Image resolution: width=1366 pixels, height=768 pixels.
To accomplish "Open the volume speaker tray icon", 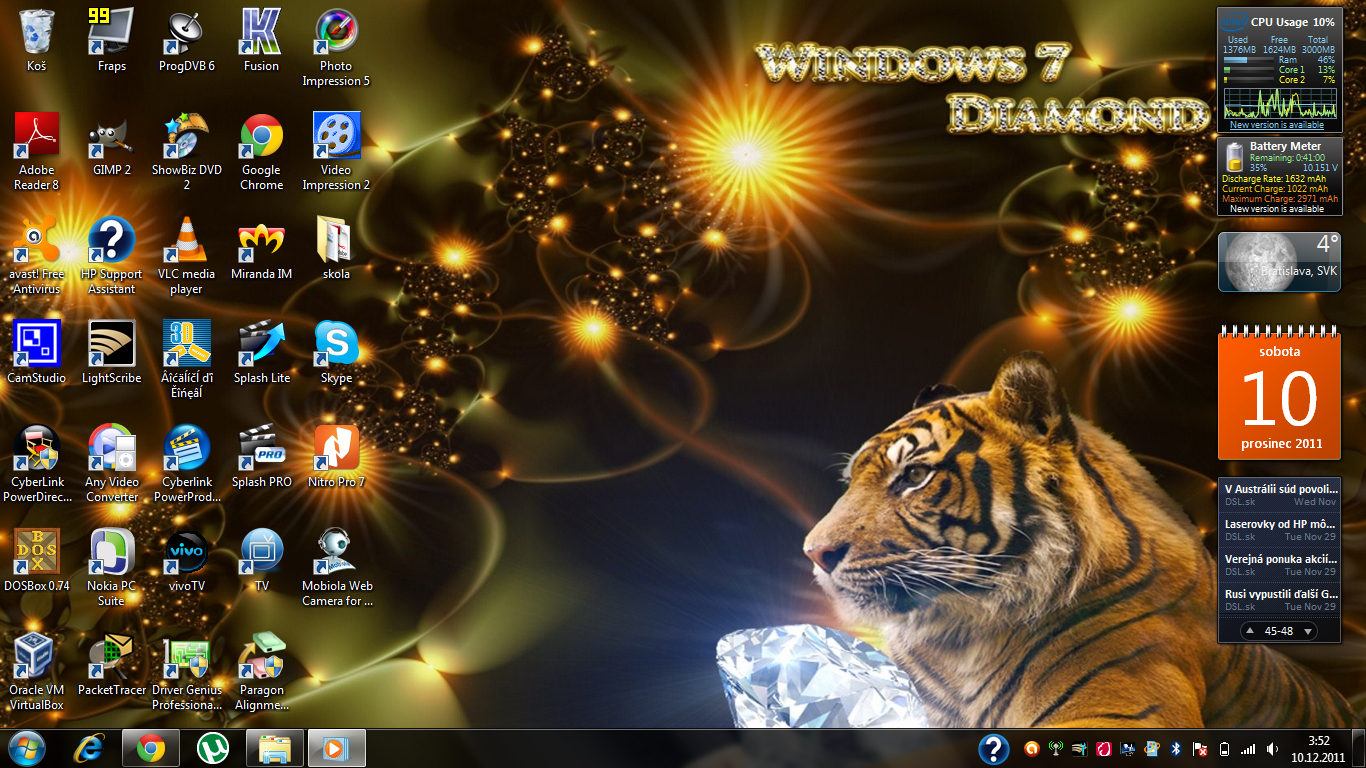I will (x=1272, y=748).
